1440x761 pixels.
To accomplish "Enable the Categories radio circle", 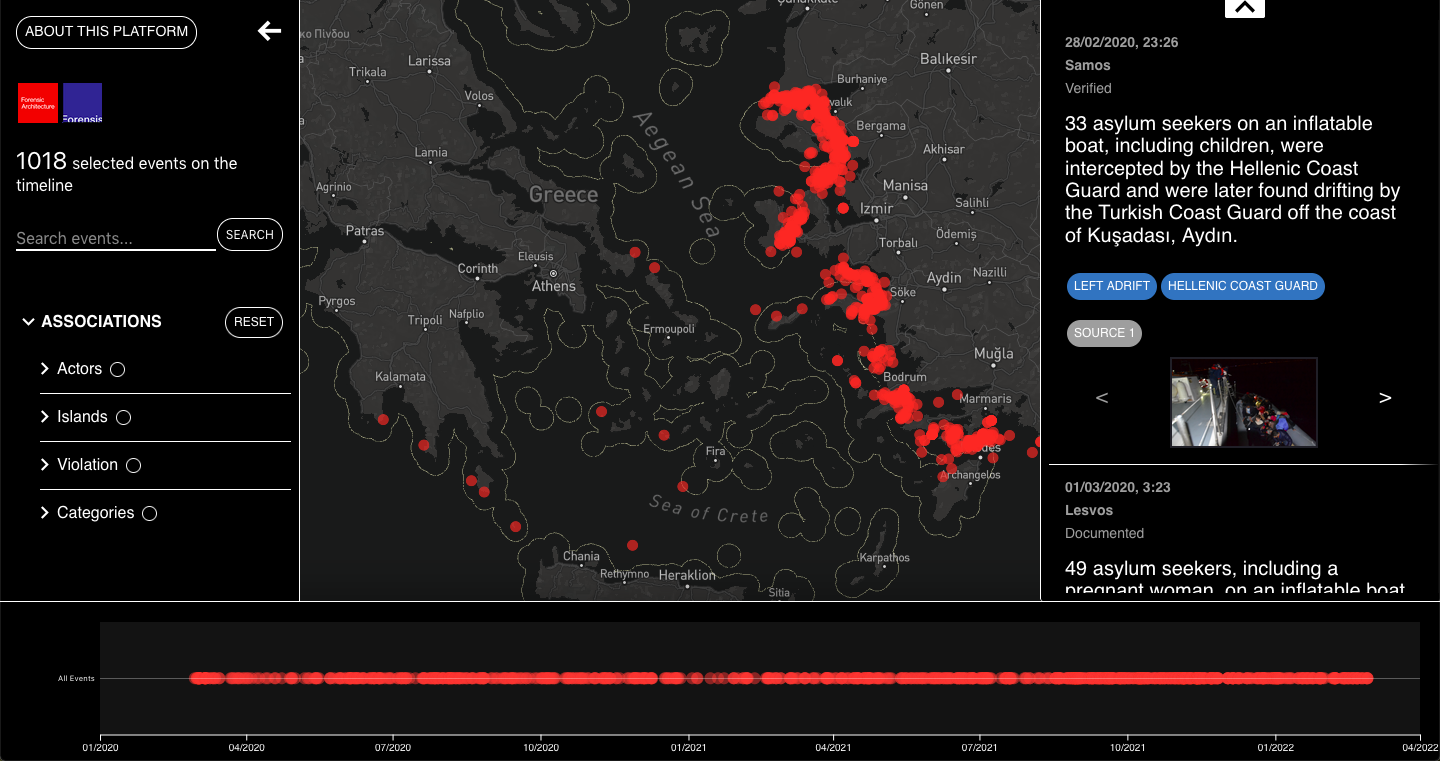I will pyautogui.click(x=149, y=514).
